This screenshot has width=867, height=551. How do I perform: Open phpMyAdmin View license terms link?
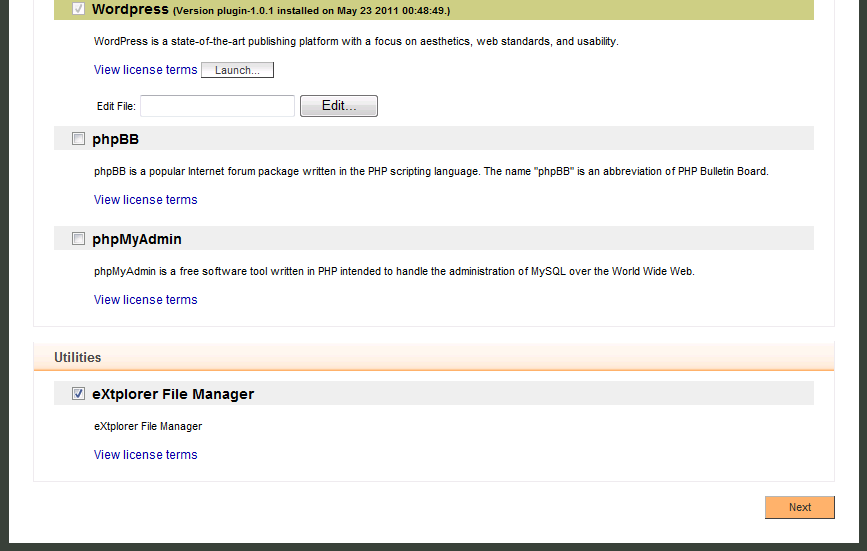pyautogui.click(x=145, y=300)
